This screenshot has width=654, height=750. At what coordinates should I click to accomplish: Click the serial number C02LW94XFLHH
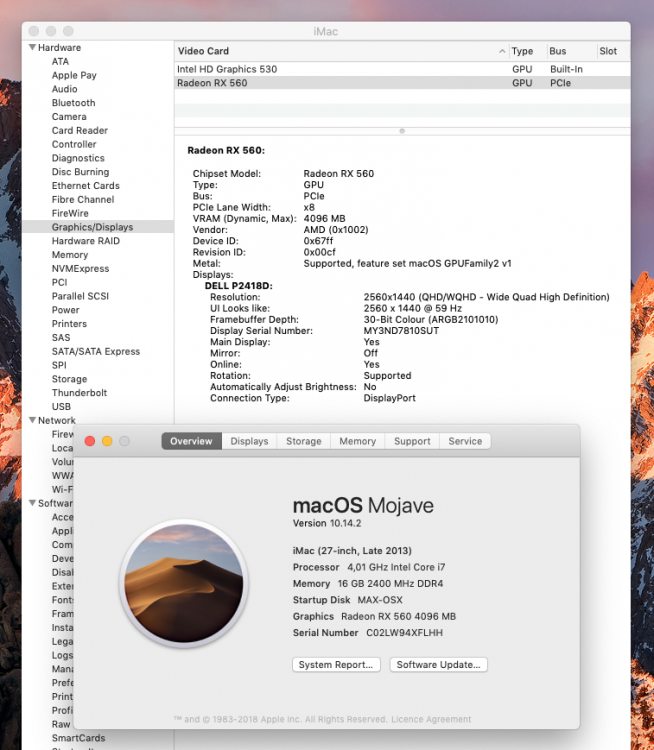point(404,633)
